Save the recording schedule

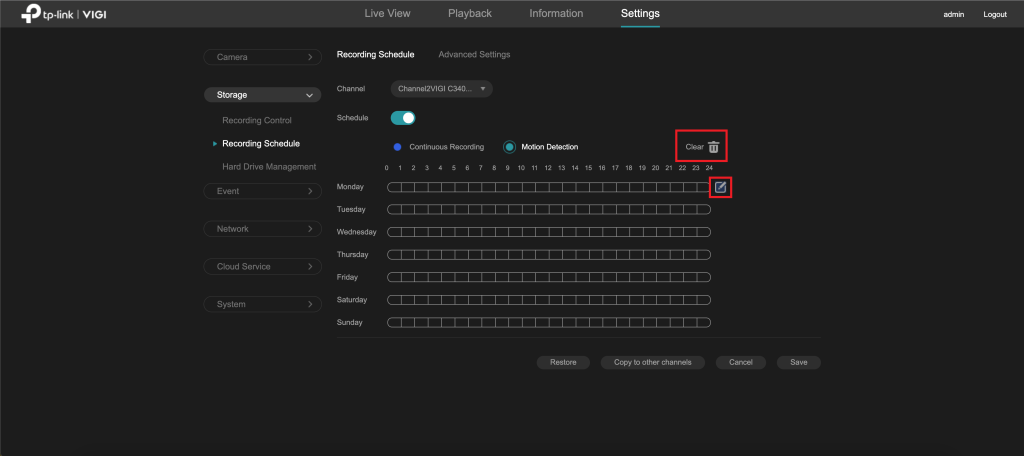[x=798, y=362]
